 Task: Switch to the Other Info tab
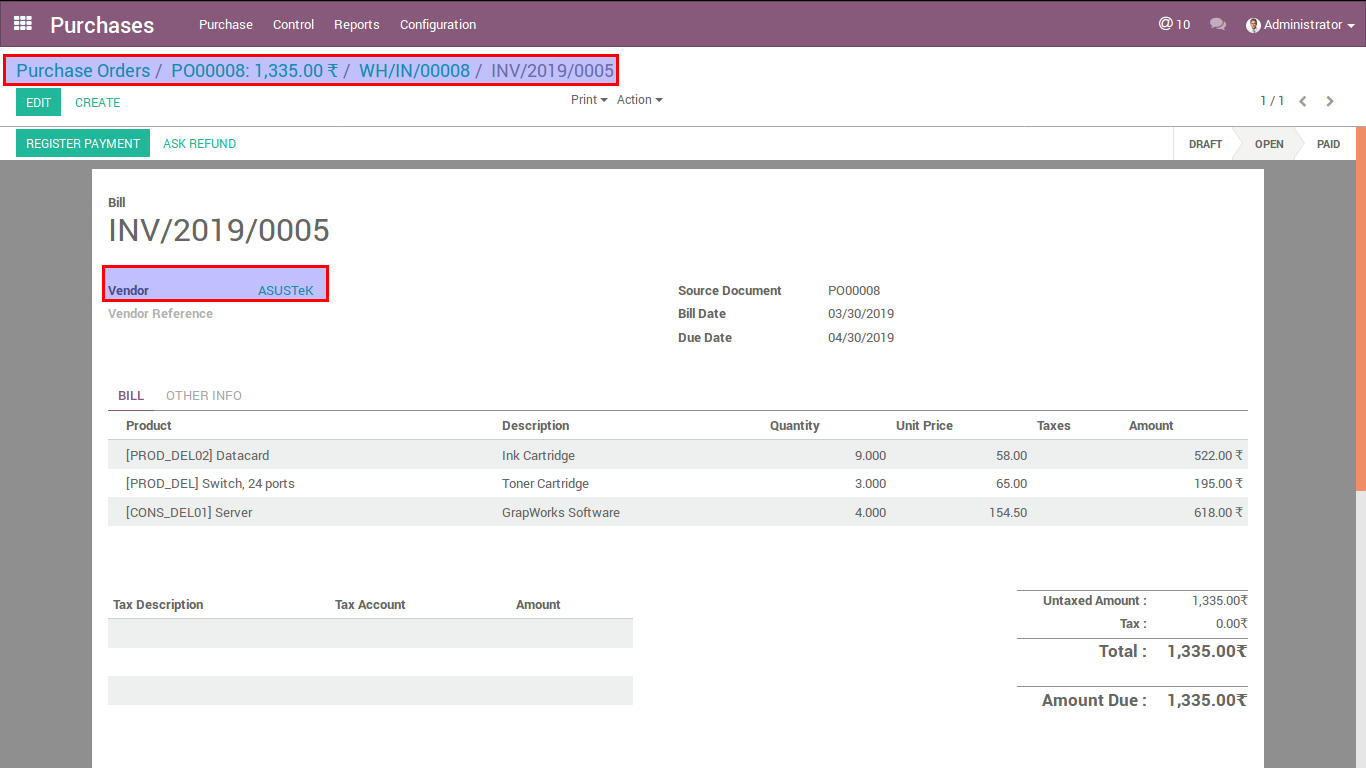pyautogui.click(x=204, y=395)
